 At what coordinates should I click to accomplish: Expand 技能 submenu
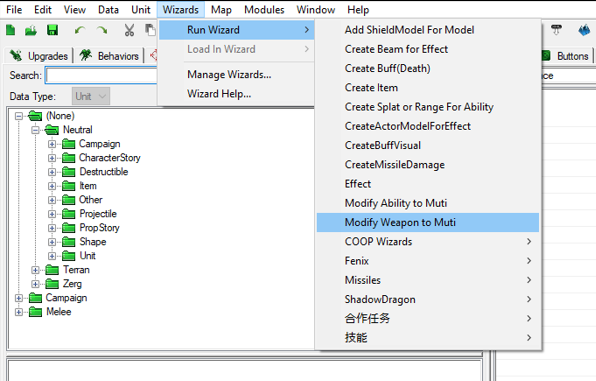pyautogui.click(x=428, y=338)
